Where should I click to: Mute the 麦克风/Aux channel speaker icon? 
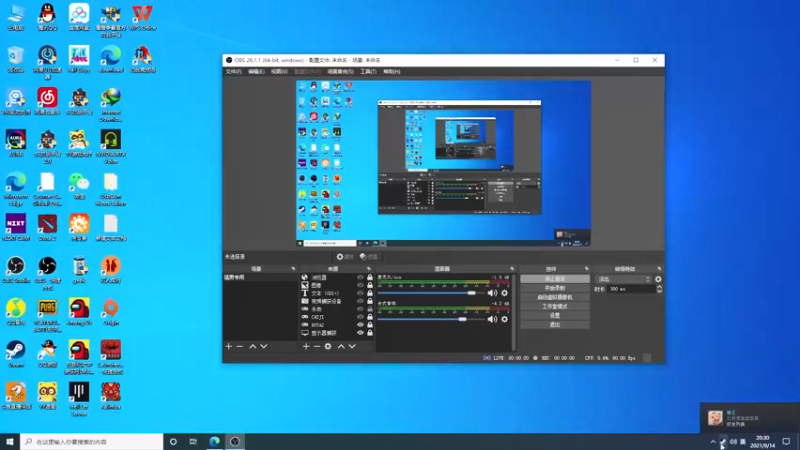tap(492, 293)
